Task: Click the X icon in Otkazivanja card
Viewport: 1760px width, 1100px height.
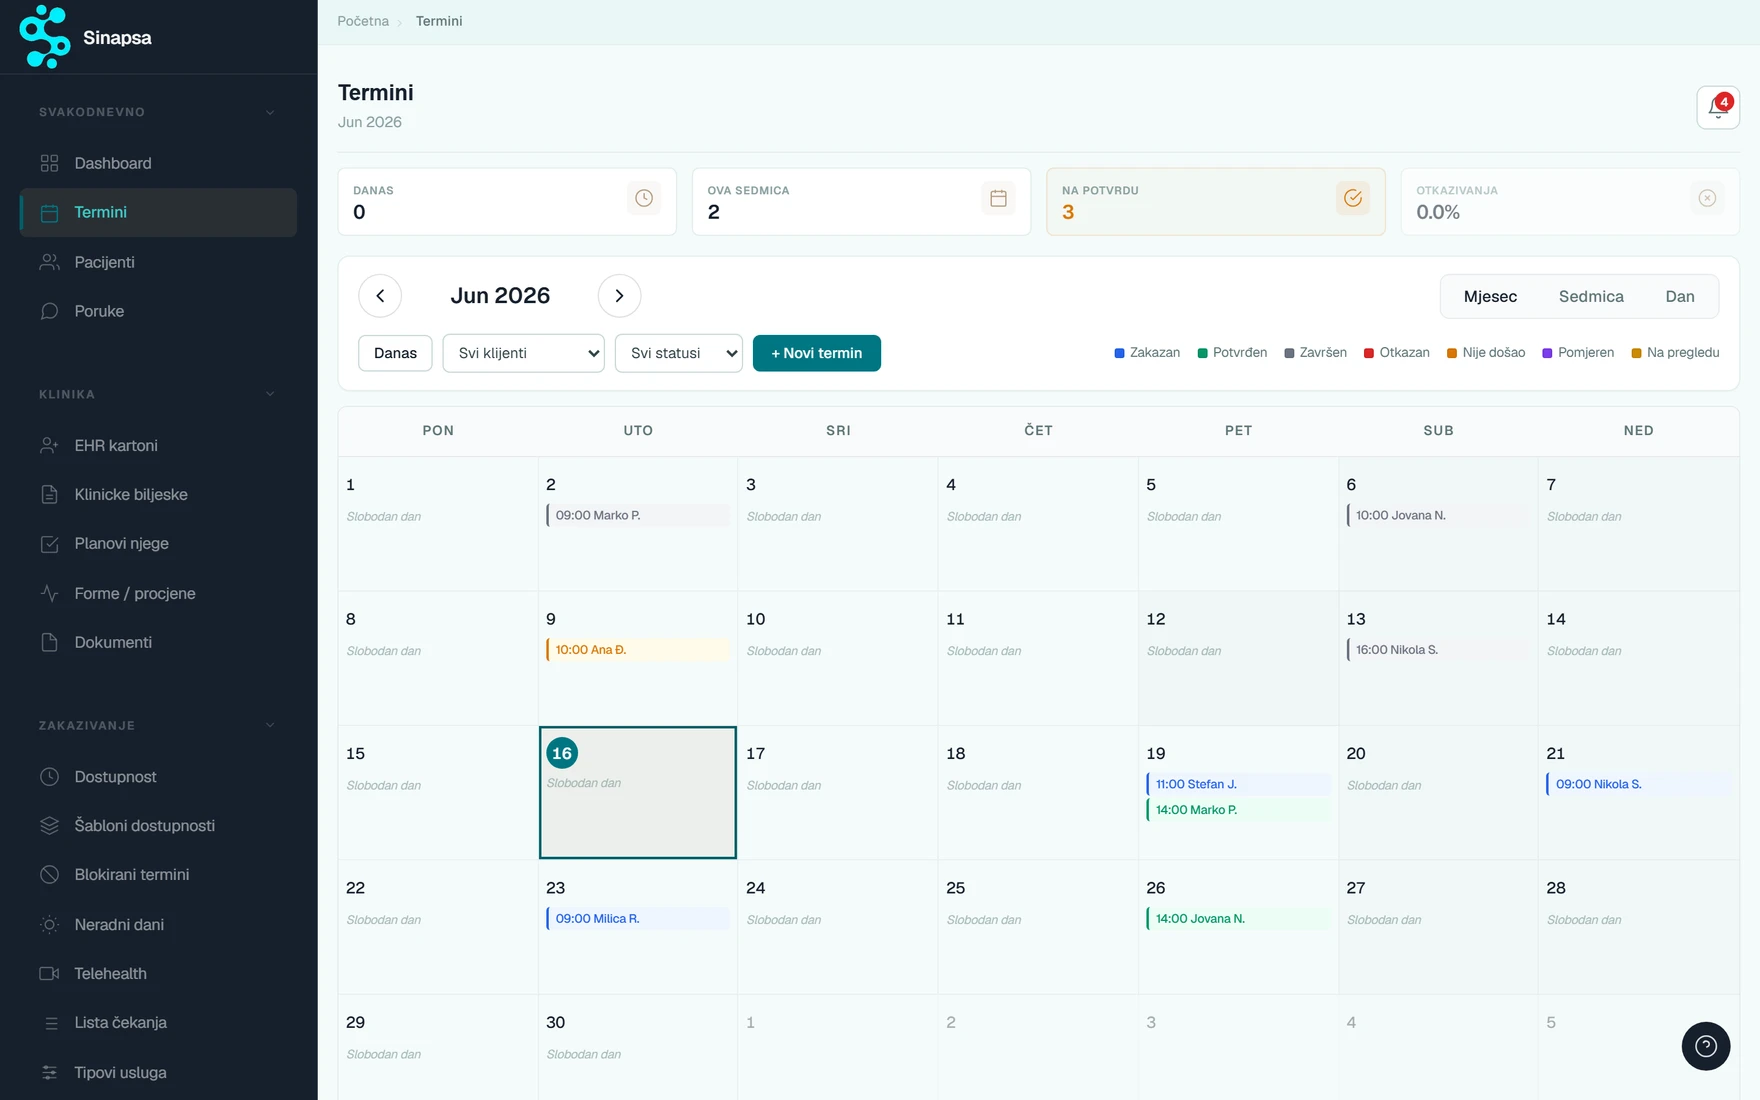Action: click(x=1707, y=198)
